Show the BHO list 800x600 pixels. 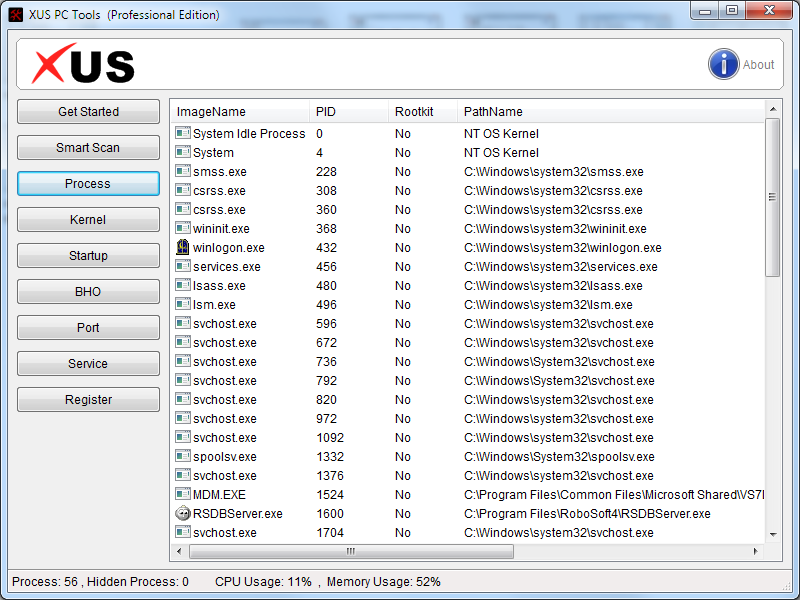tap(88, 292)
